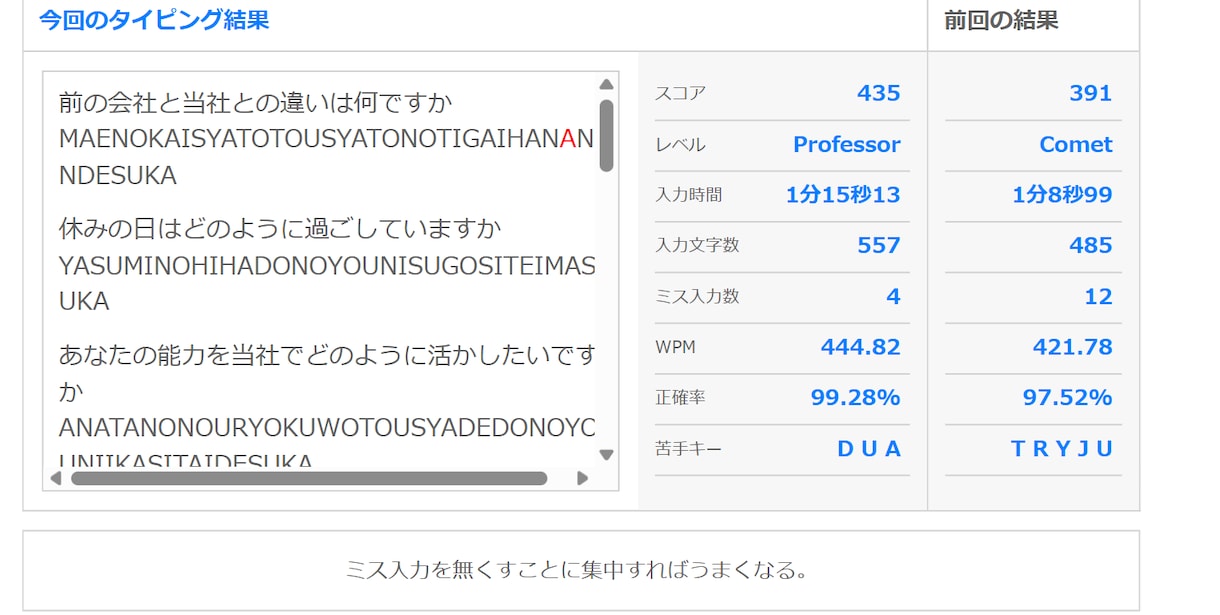Click the current score value 435
This screenshot has width=1220, height=615.
[879, 93]
